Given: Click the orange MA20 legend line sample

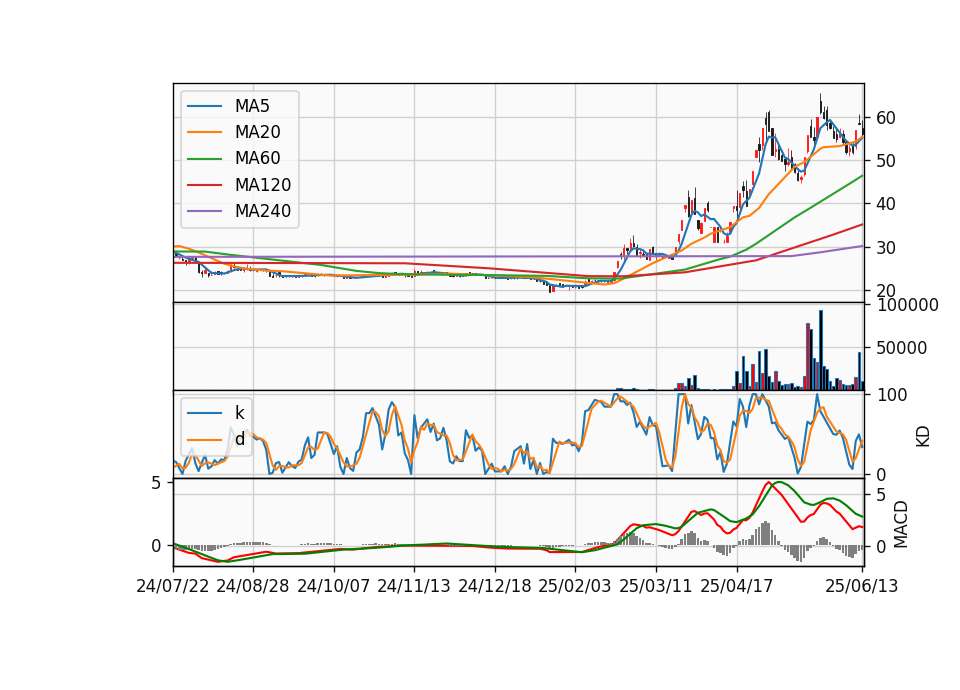Looking at the screenshot, I should (204, 133).
